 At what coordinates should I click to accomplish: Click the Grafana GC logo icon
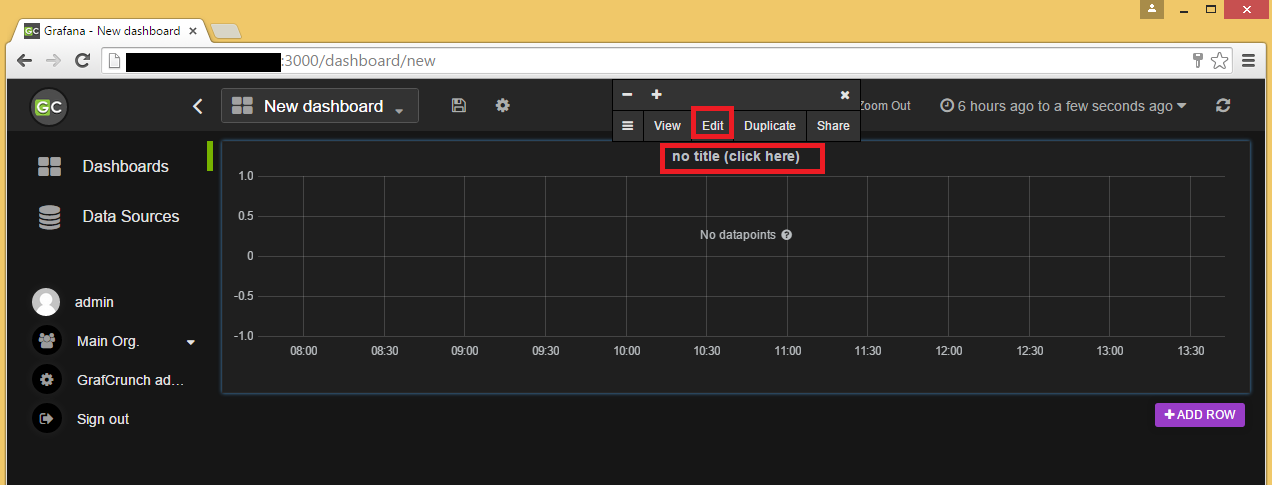coord(47,106)
